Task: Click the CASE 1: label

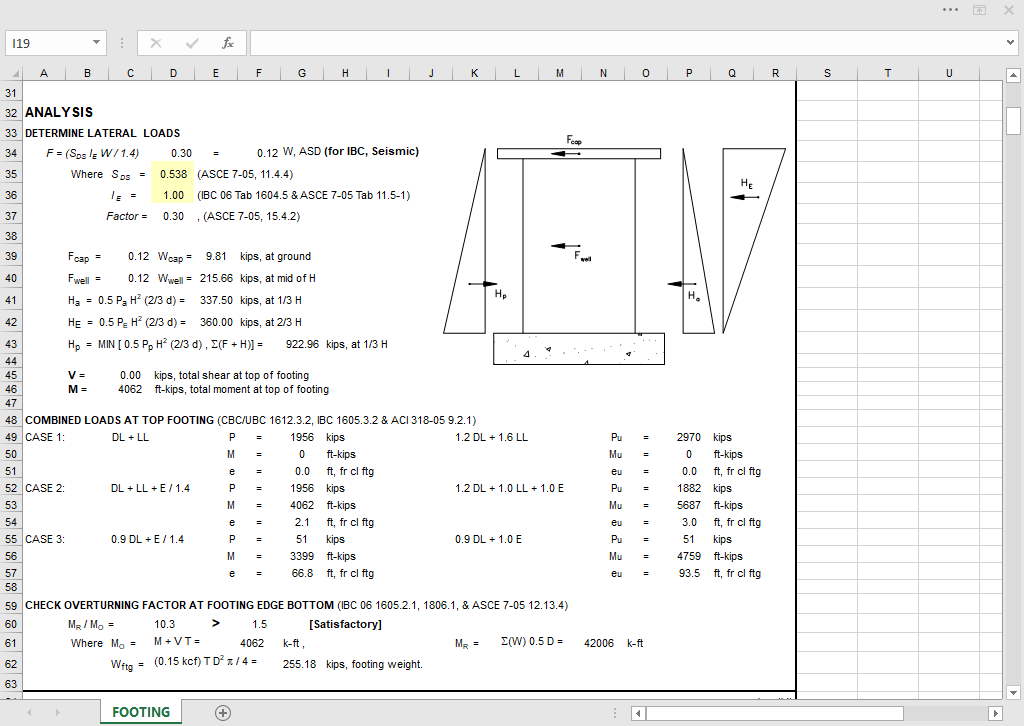Action: [45, 437]
